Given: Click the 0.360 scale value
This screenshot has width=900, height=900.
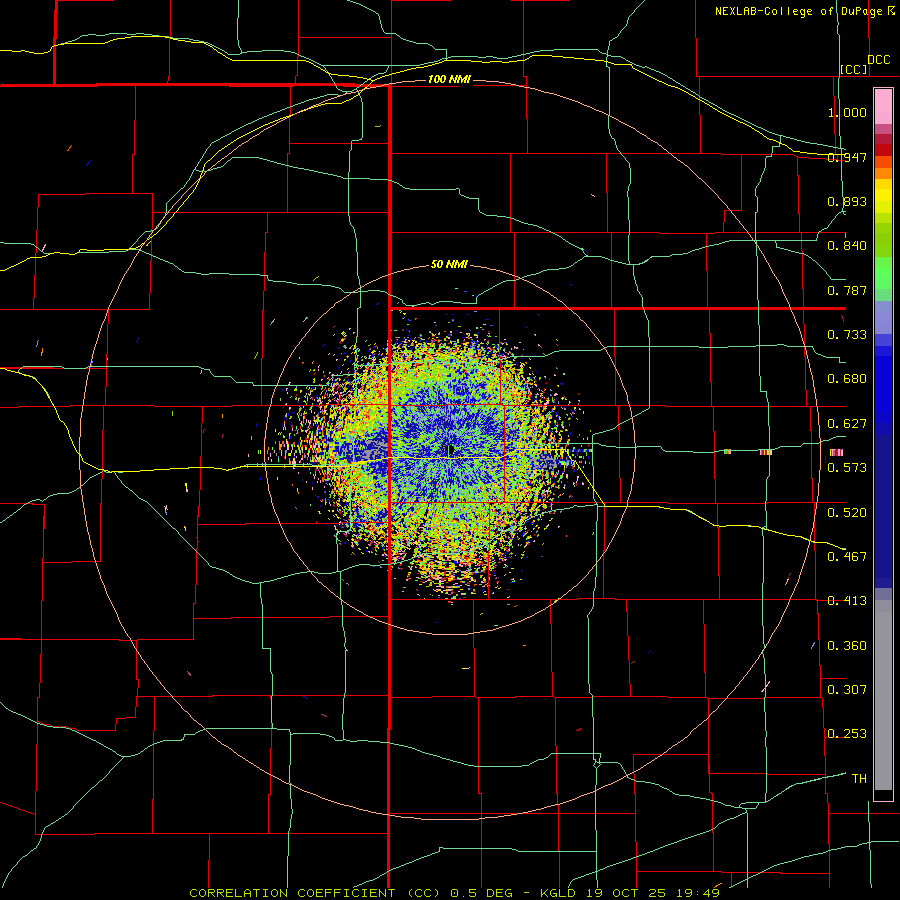Looking at the screenshot, I should point(847,646).
